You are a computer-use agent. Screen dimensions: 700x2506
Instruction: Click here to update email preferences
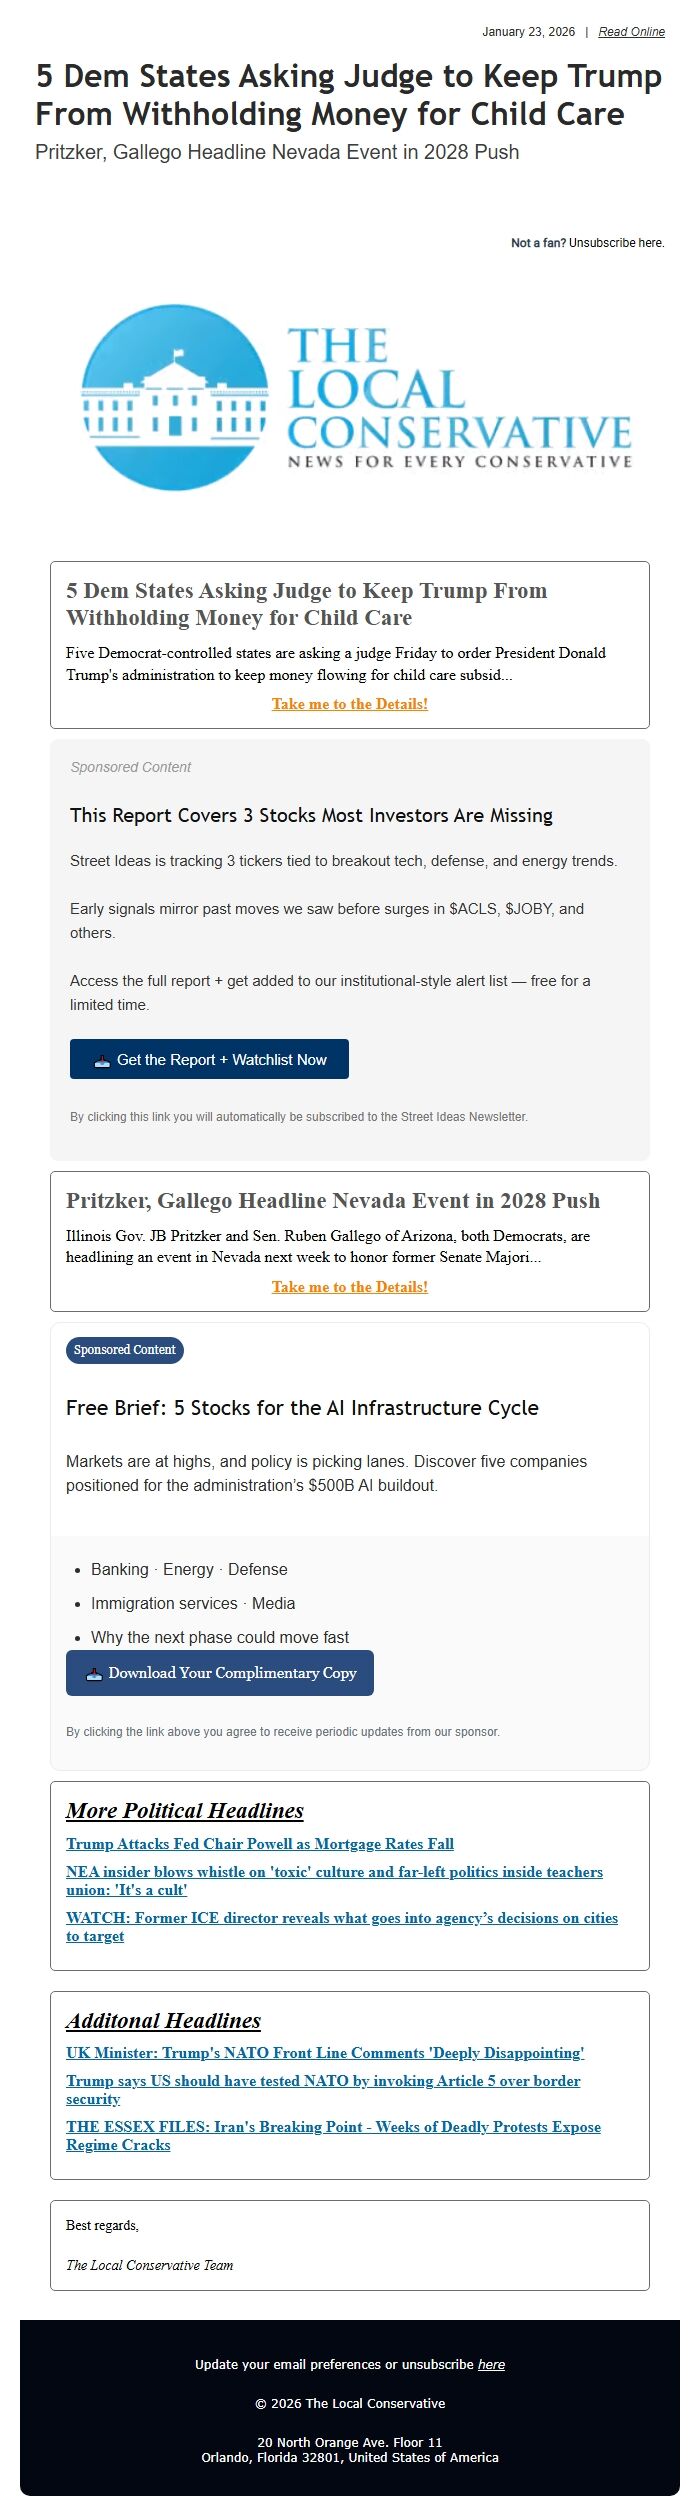pos(494,2364)
